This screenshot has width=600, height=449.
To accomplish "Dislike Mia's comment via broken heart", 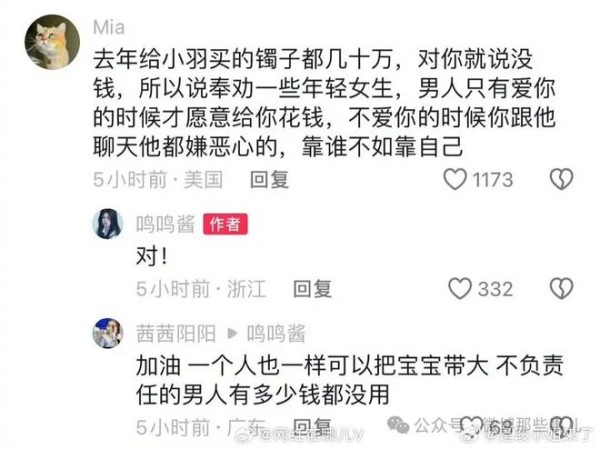I will pos(561,179).
